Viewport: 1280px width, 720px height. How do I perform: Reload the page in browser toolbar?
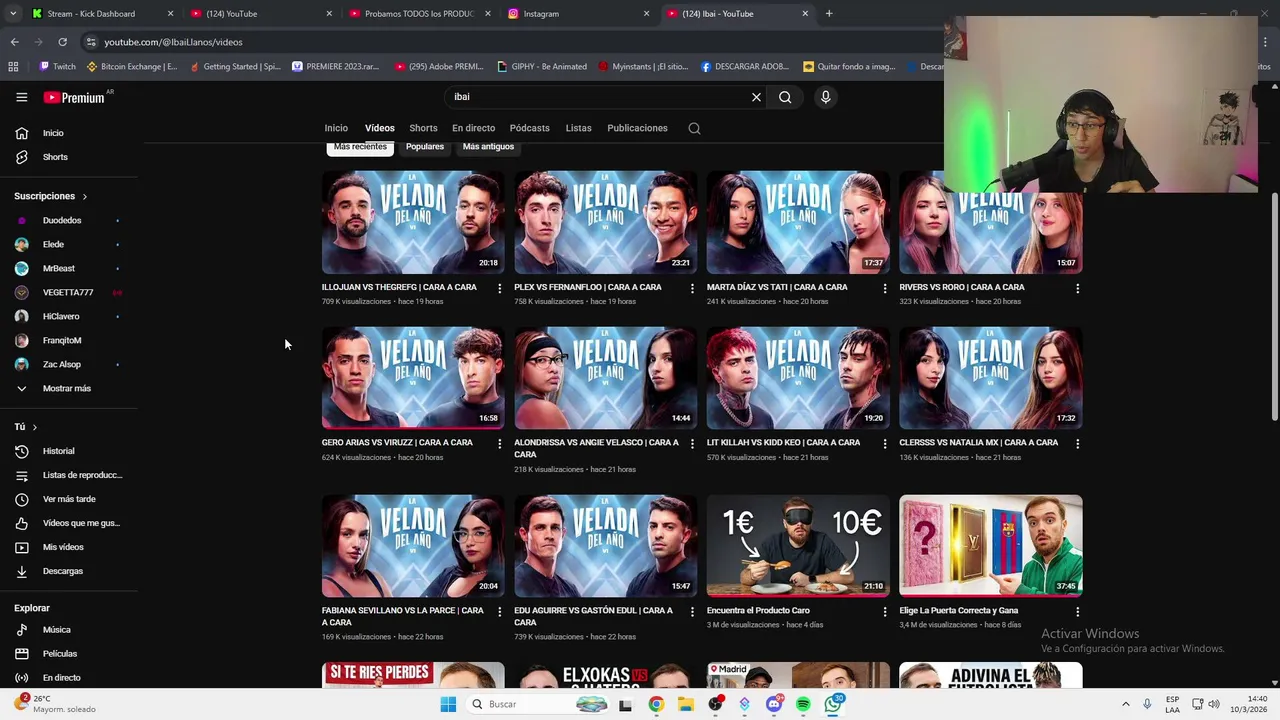[x=62, y=42]
